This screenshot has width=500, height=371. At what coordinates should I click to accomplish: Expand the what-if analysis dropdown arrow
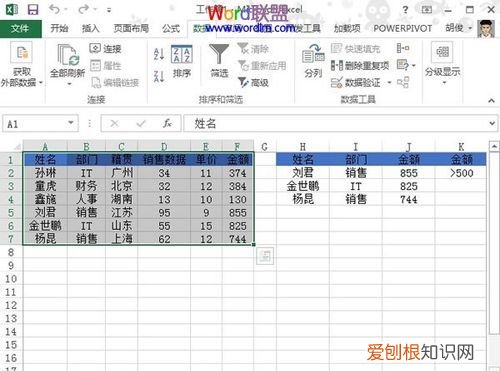click(x=414, y=65)
